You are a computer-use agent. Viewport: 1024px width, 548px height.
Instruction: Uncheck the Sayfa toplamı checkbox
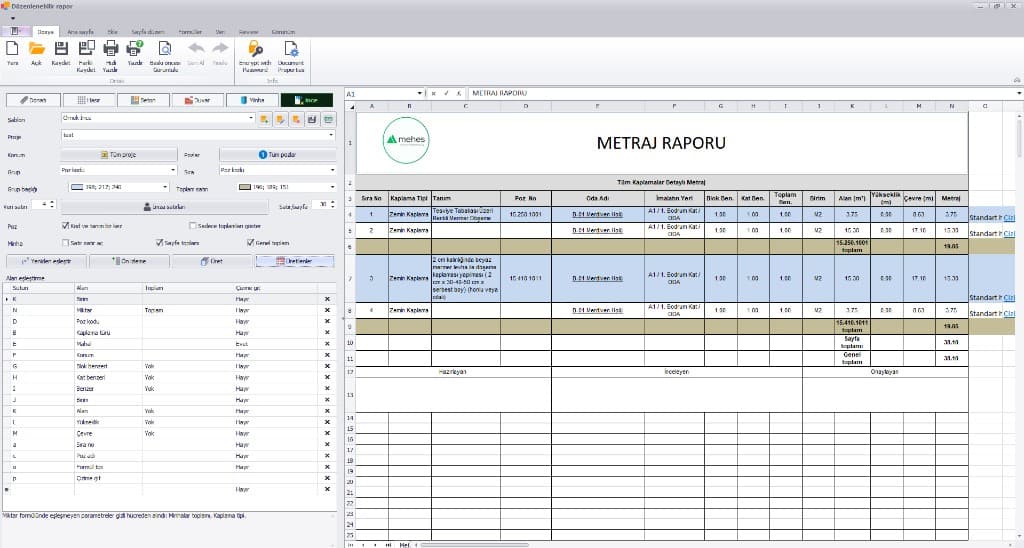159,242
